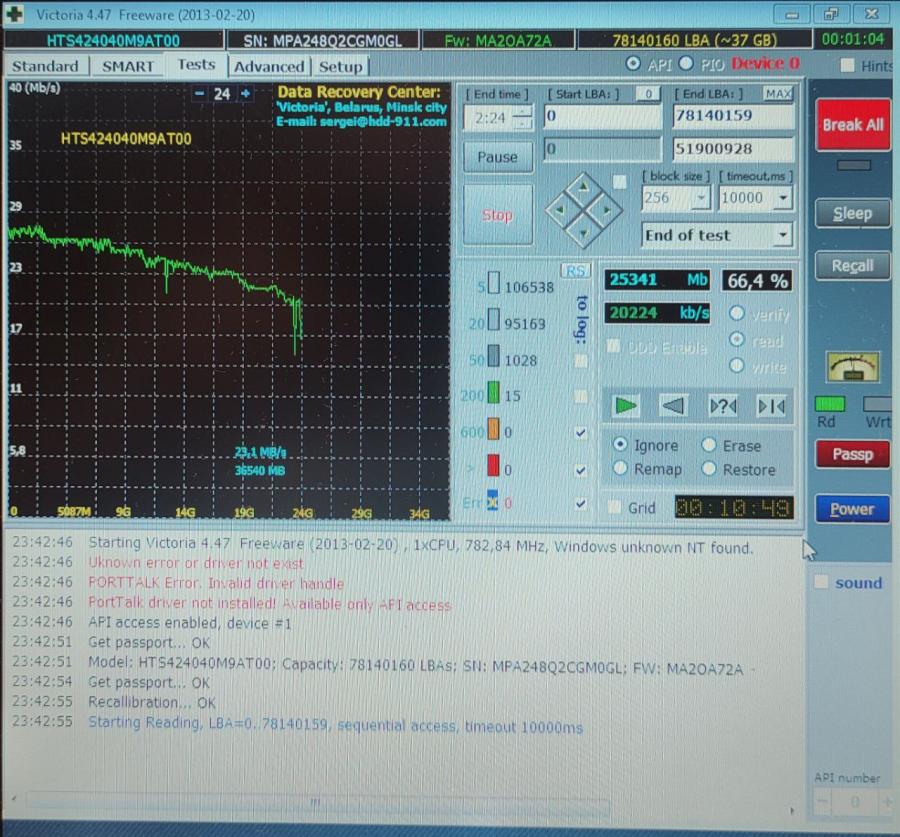Select PIO access mode

[x=686, y=64]
